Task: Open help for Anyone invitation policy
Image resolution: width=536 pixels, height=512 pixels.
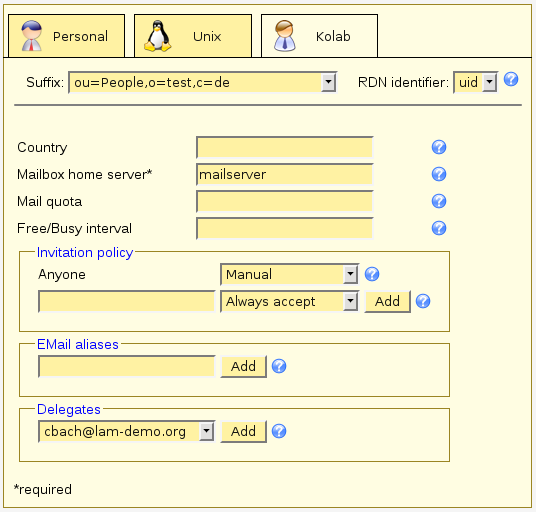Action: click(x=372, y=274)
